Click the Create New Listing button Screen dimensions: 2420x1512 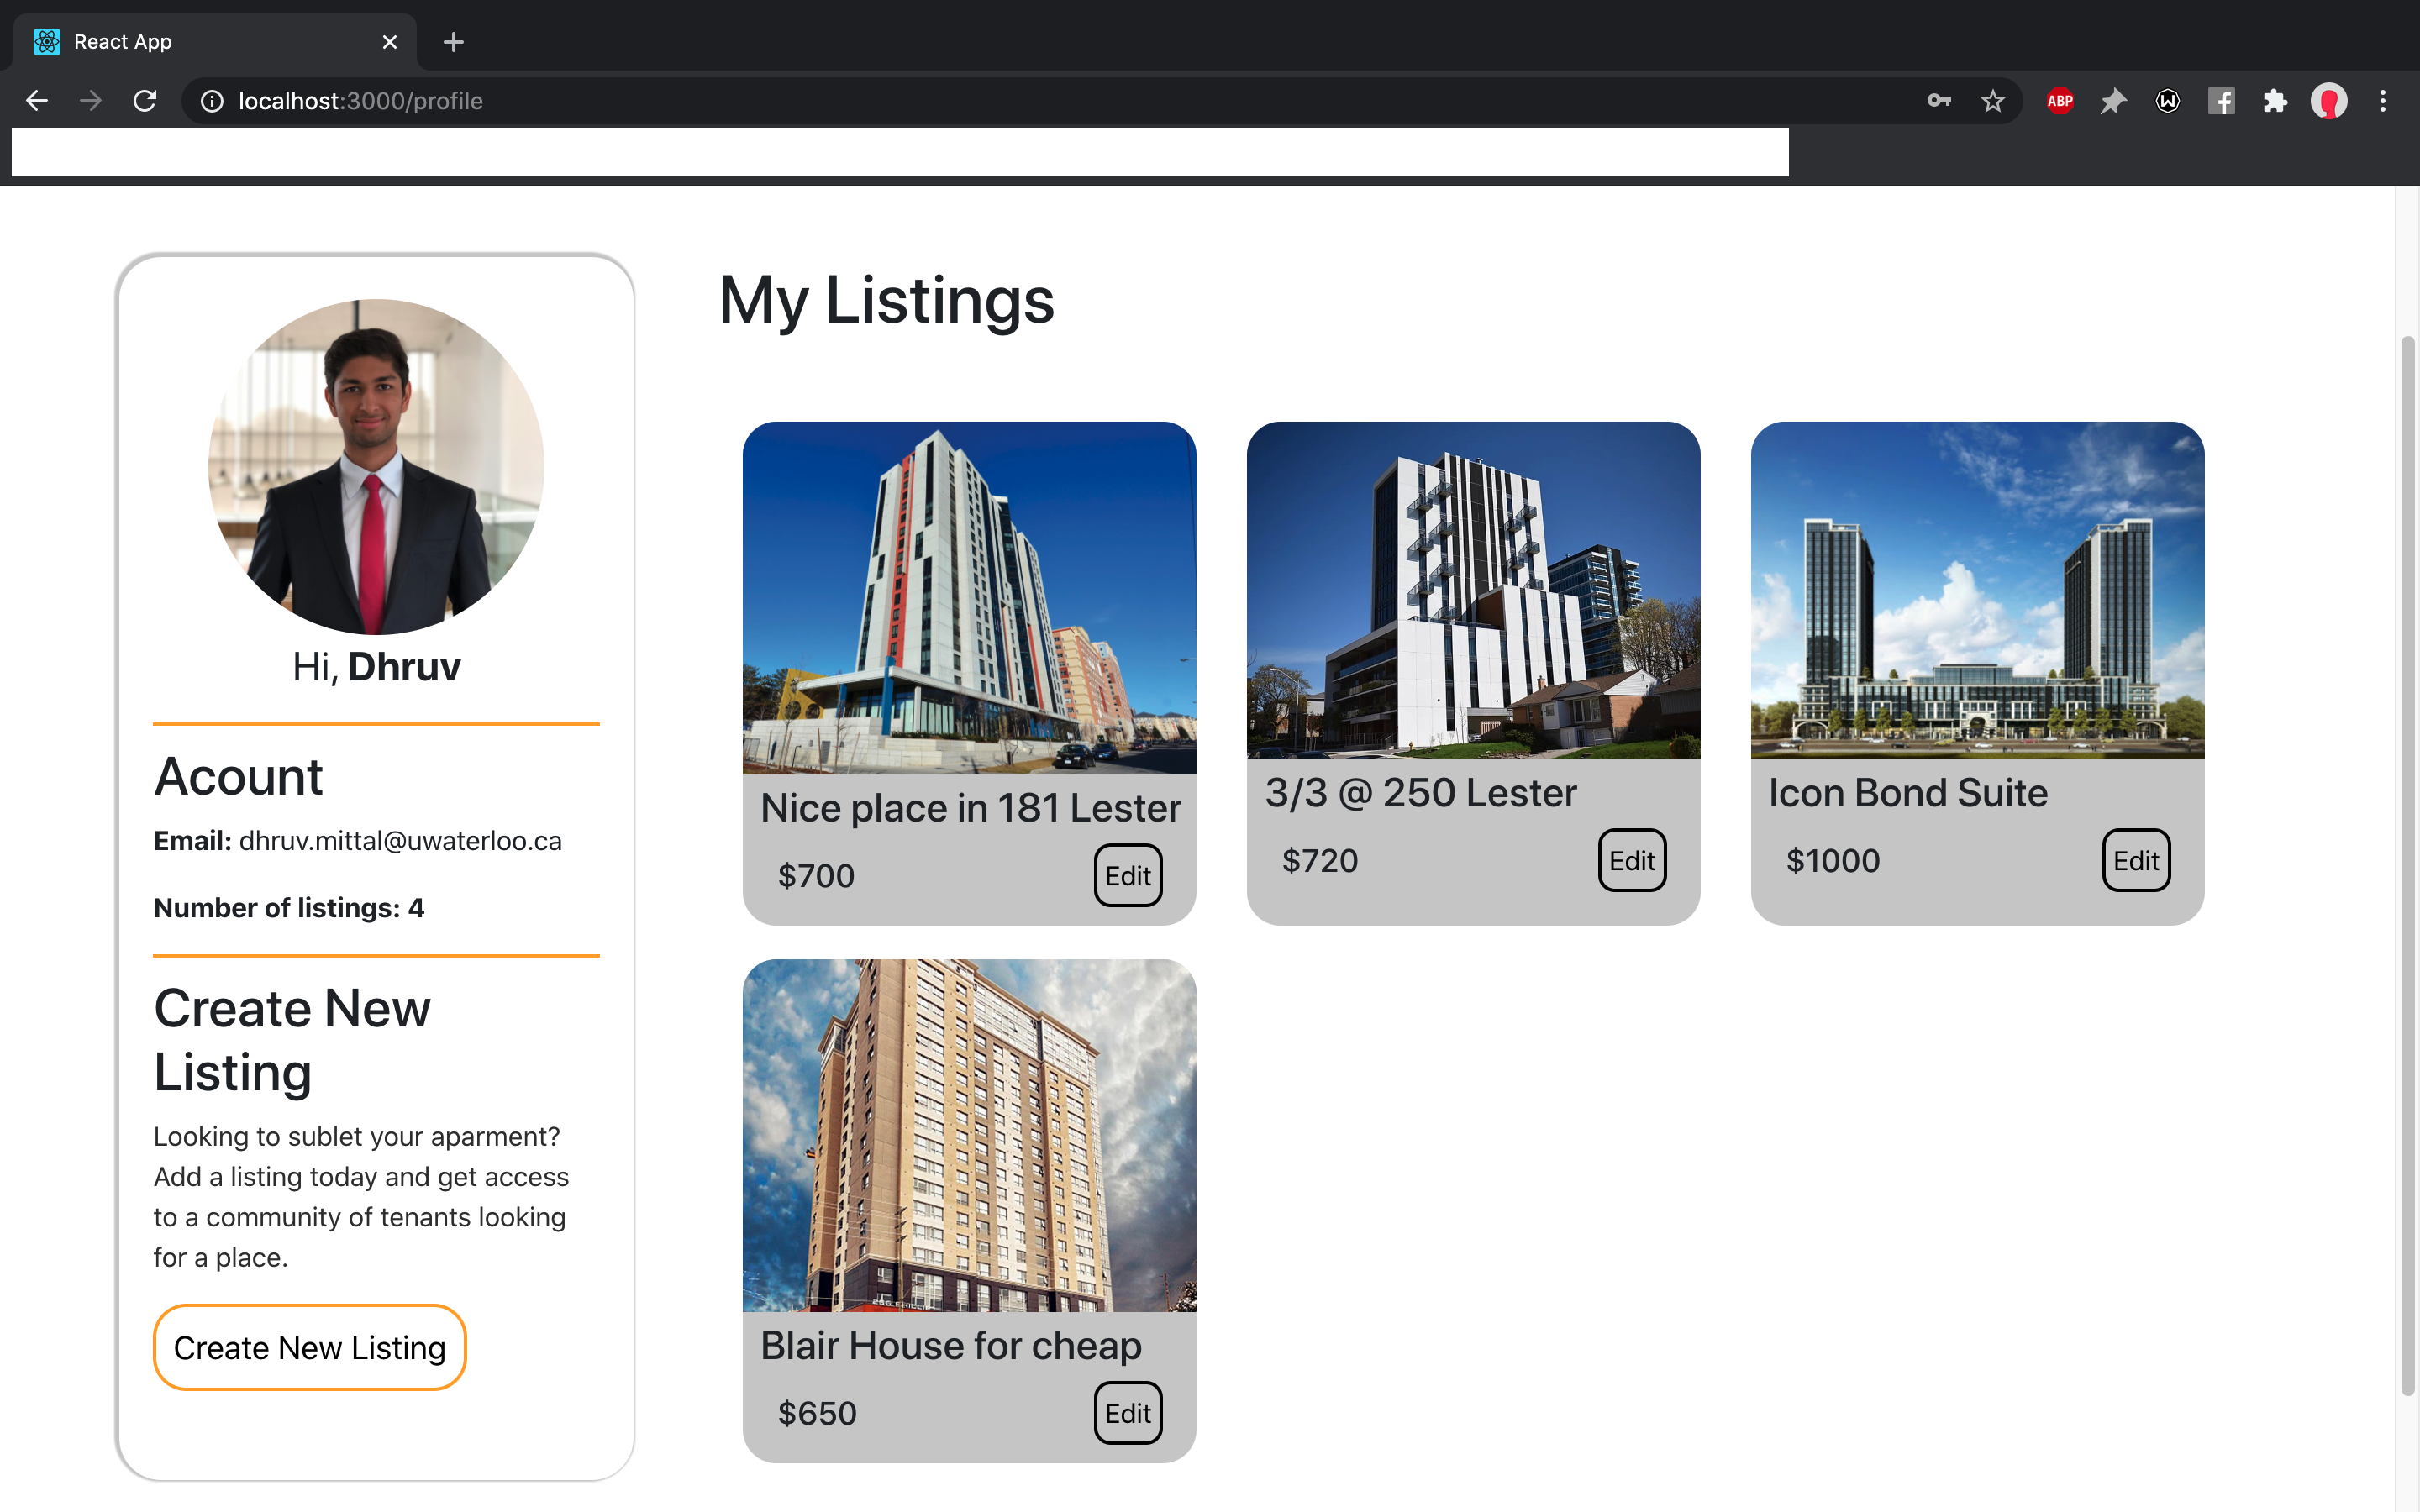tap(309, 1347)
